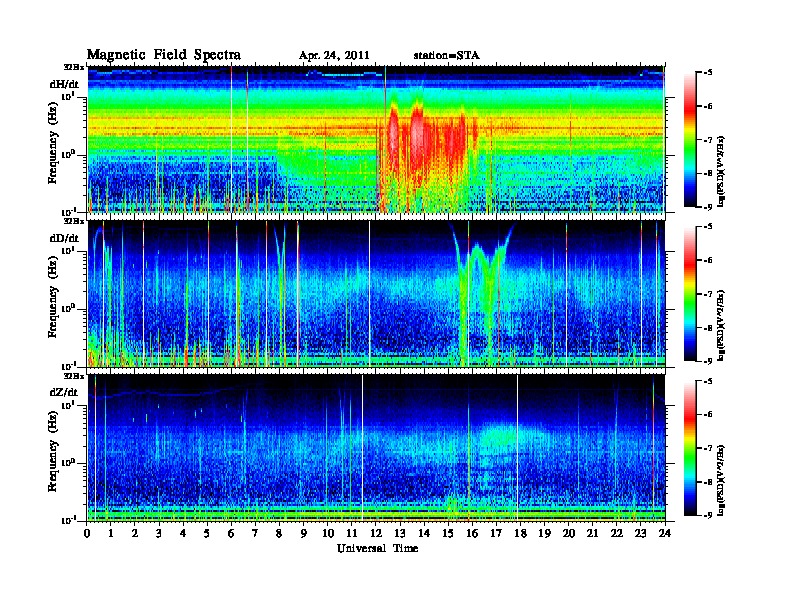Click the "Universal Time" axis title
The width and height of the screenshot is (792, 612).
pyautogui.click(x=377, y=548)
